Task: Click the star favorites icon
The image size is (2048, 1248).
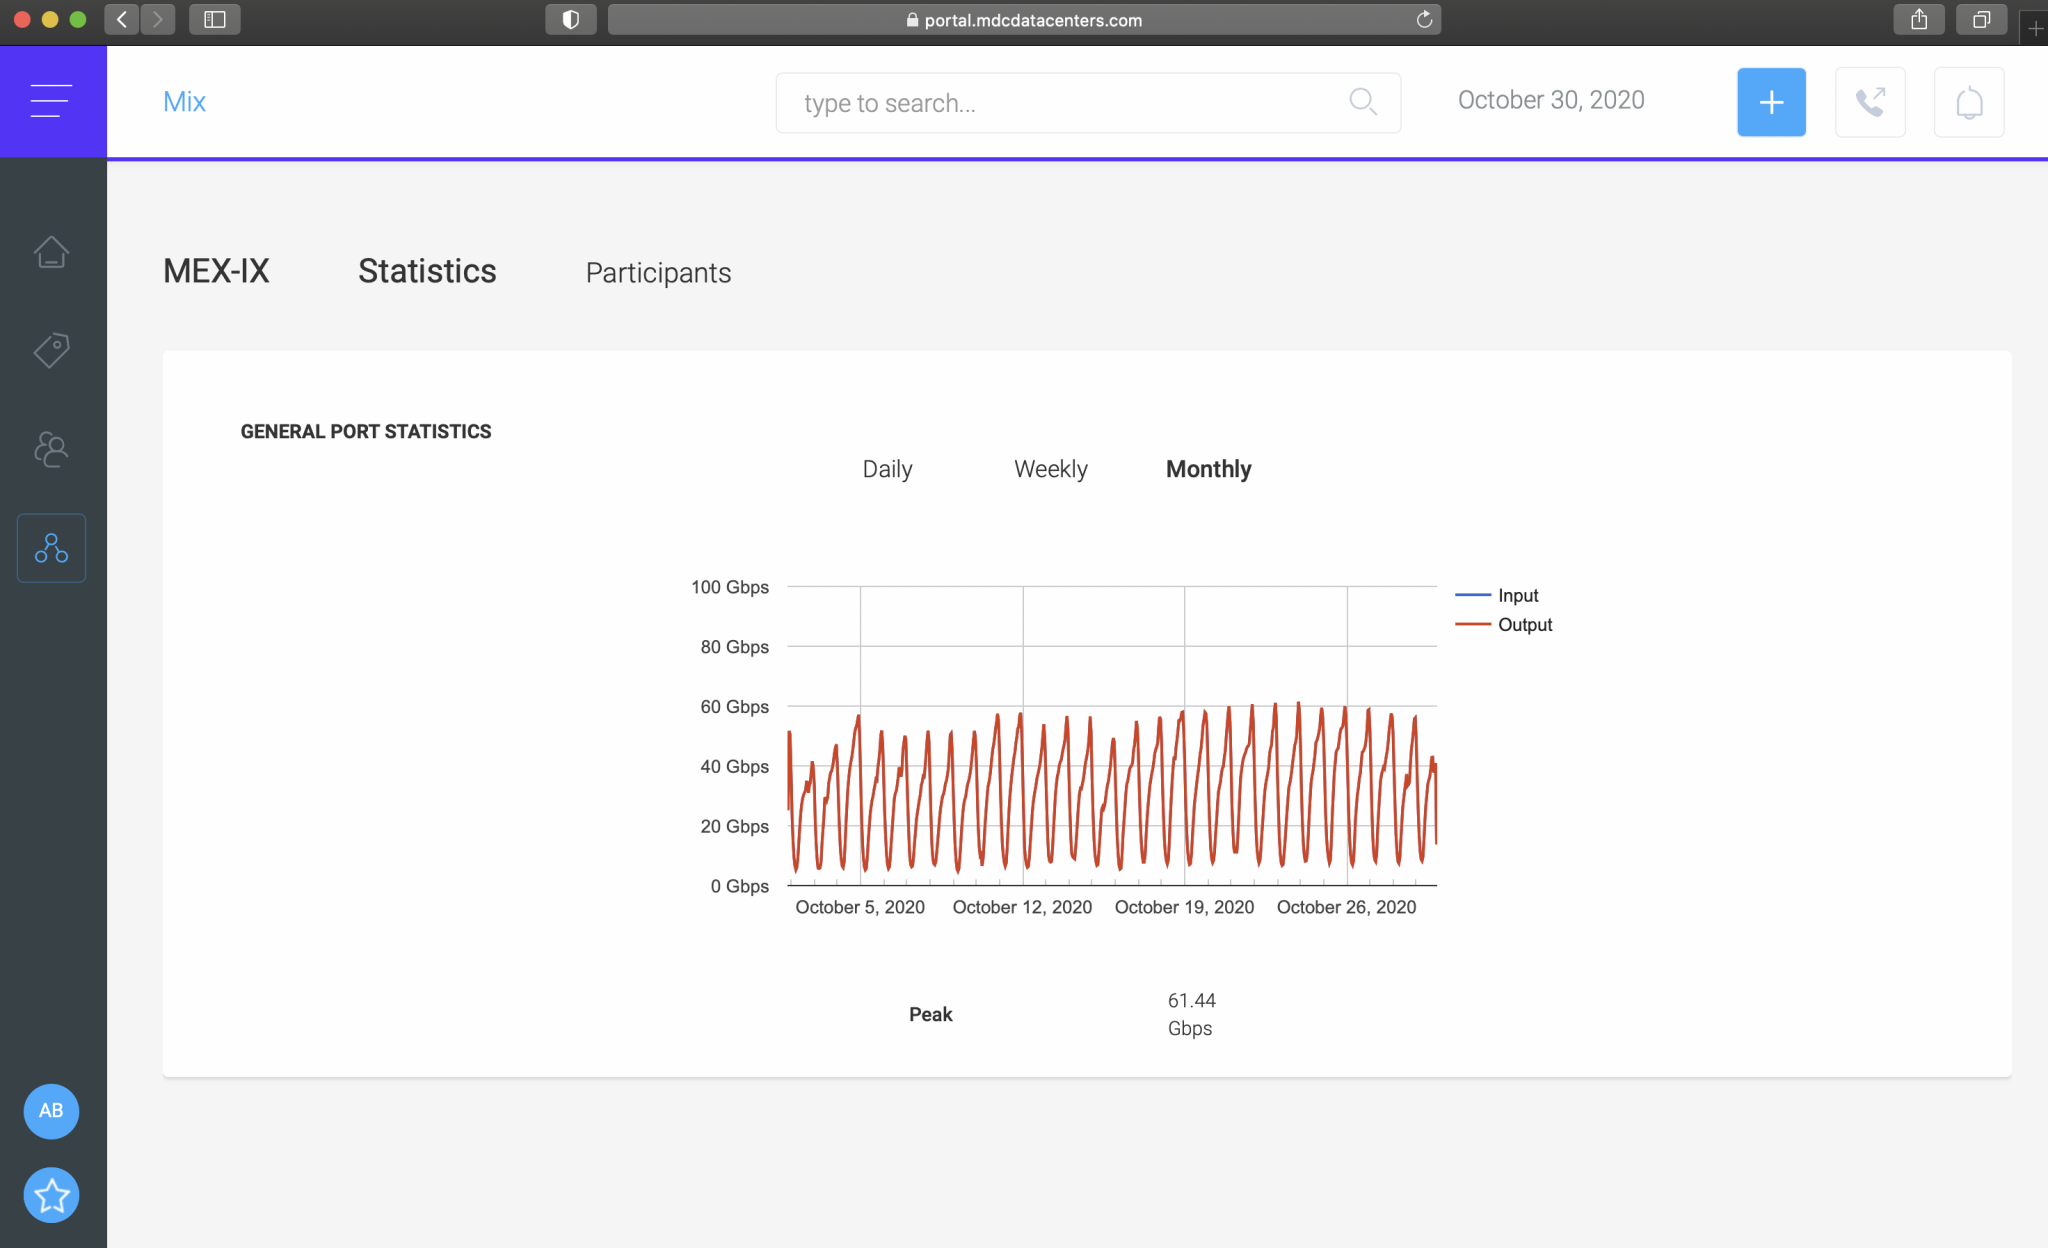Action: (x=51, y=1195)
